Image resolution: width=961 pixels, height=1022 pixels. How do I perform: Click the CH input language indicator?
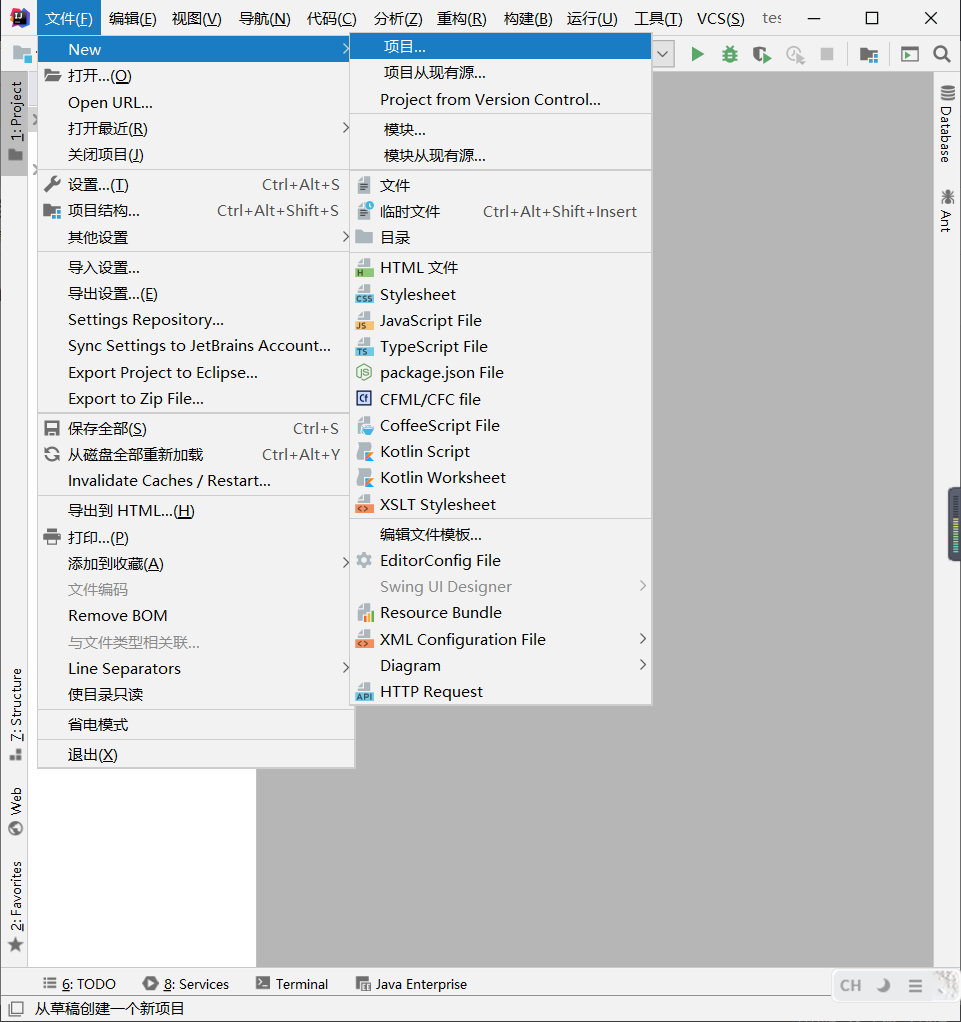coord(849,985)
